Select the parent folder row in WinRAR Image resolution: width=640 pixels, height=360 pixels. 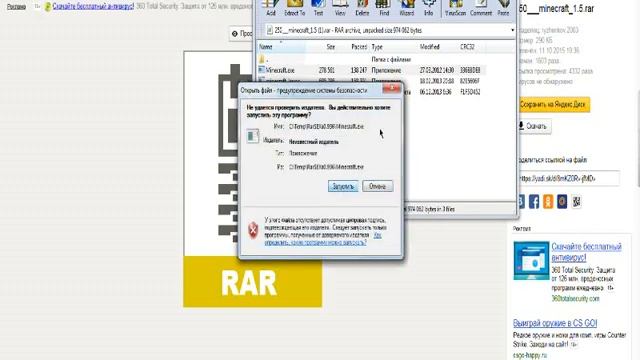[371, 60]
